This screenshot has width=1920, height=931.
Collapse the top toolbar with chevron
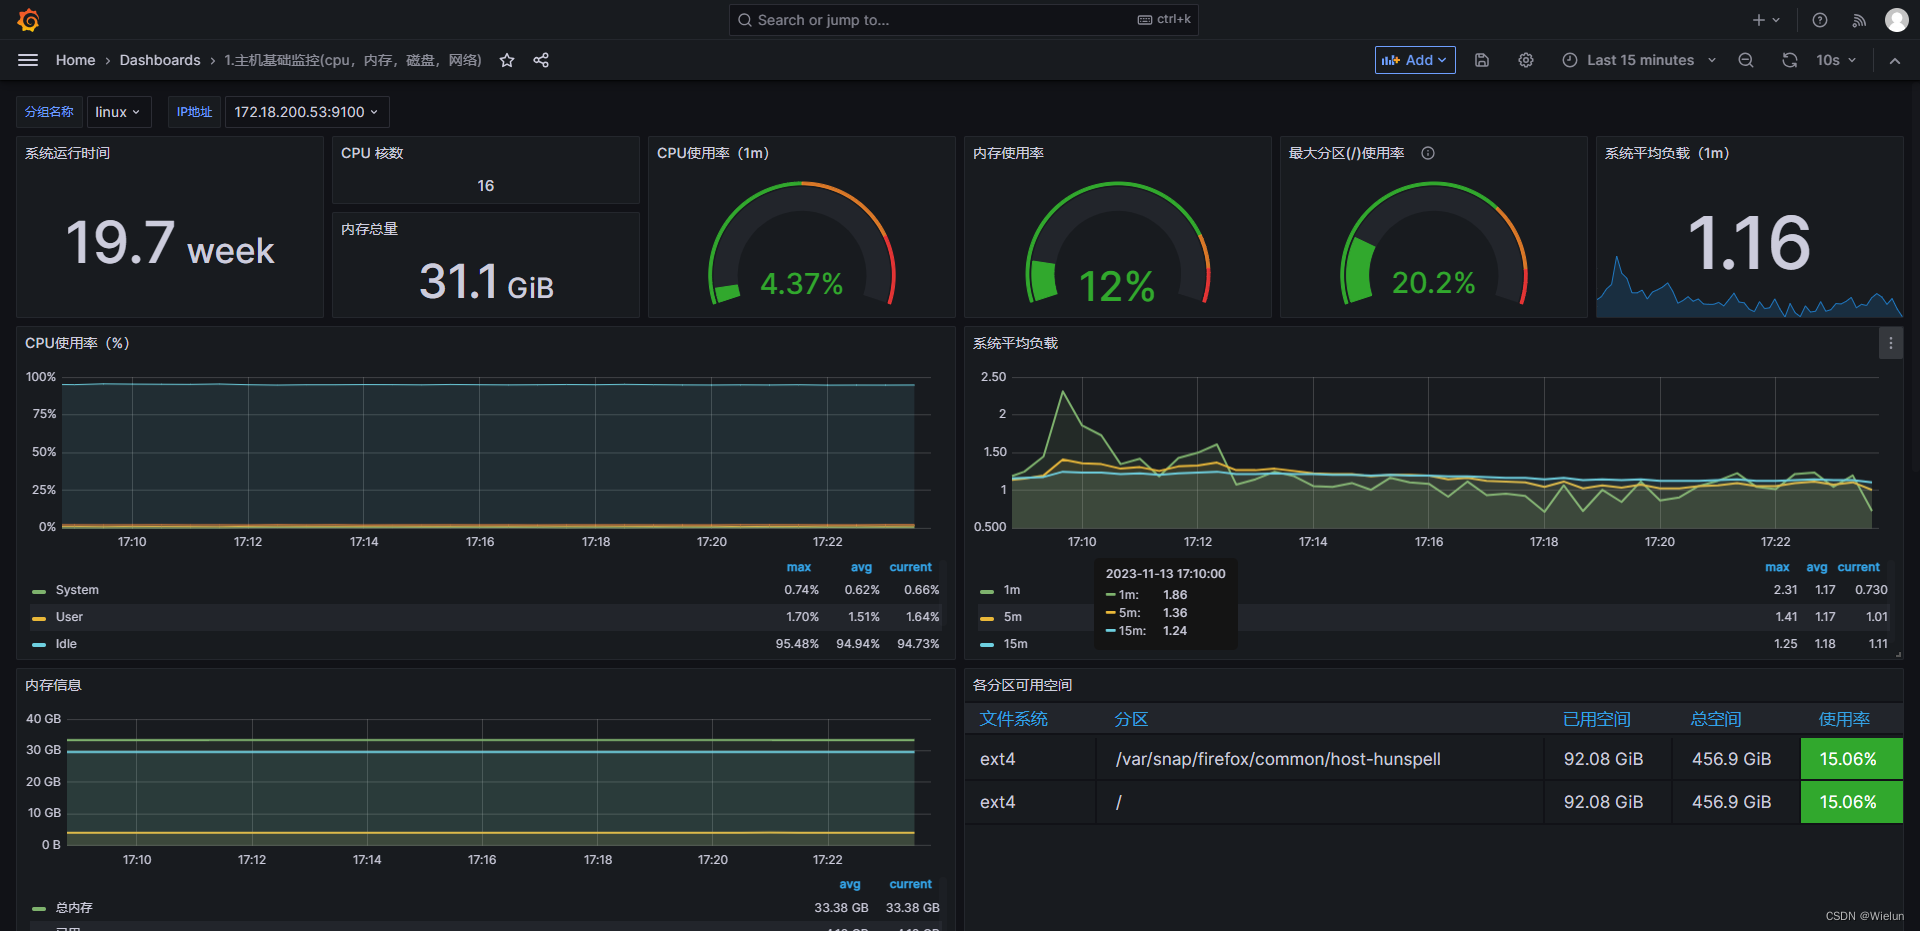pyautogui.click(x=1895, y=60)
